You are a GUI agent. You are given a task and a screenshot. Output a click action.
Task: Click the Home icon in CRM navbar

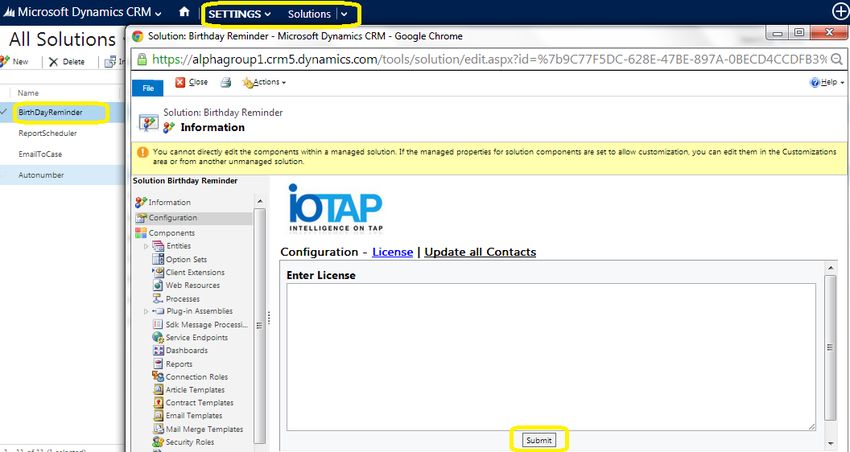click(184, 12)
